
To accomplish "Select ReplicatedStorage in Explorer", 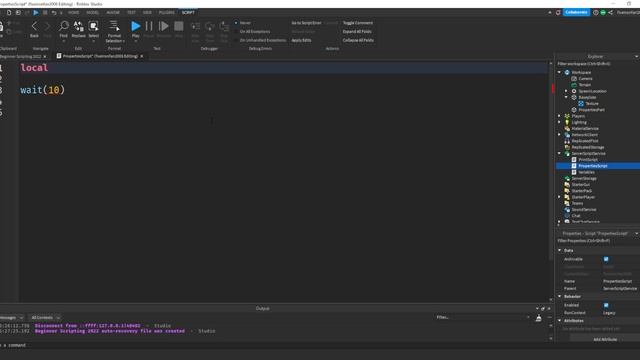I will 587,147.
